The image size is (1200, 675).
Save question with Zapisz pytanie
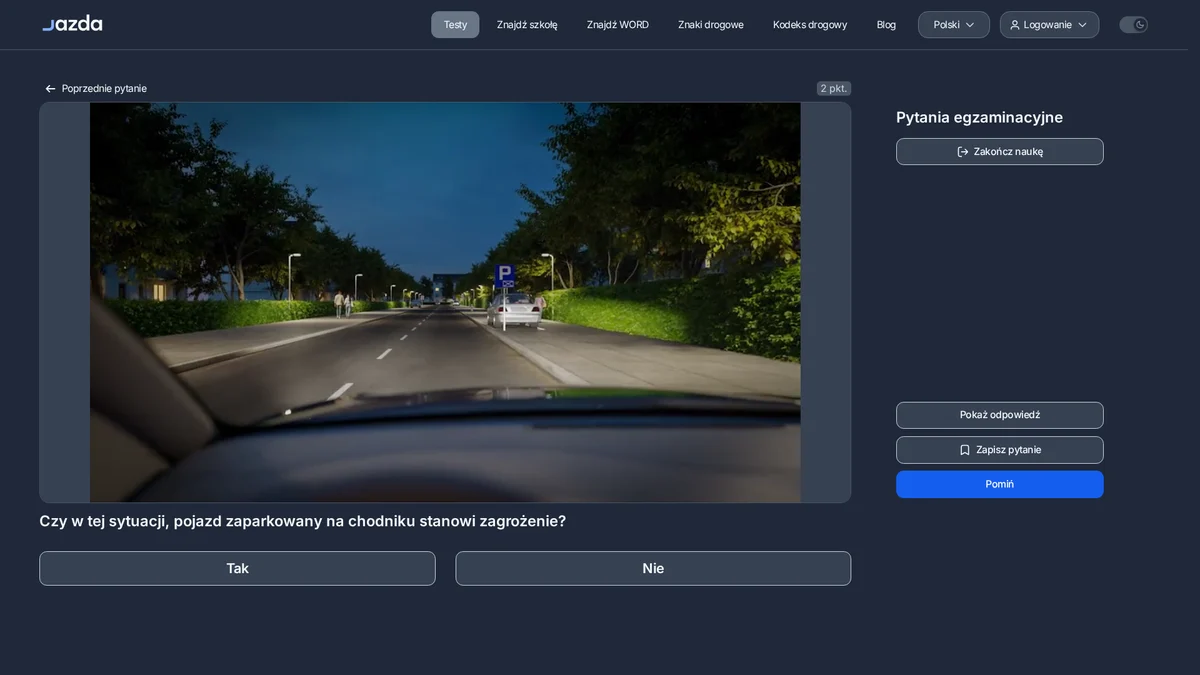[1000, 450]
